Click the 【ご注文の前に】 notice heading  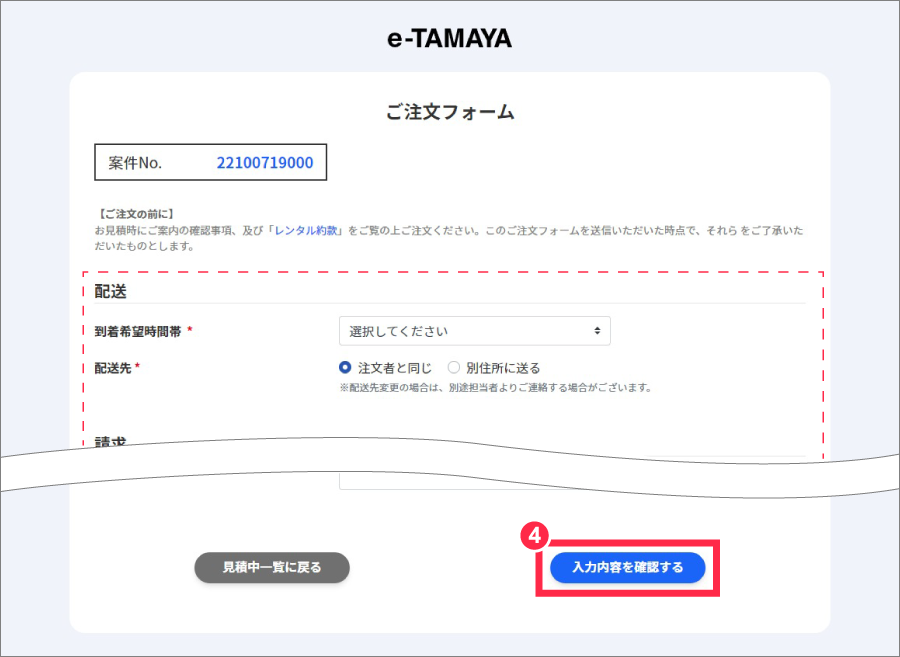136,213
